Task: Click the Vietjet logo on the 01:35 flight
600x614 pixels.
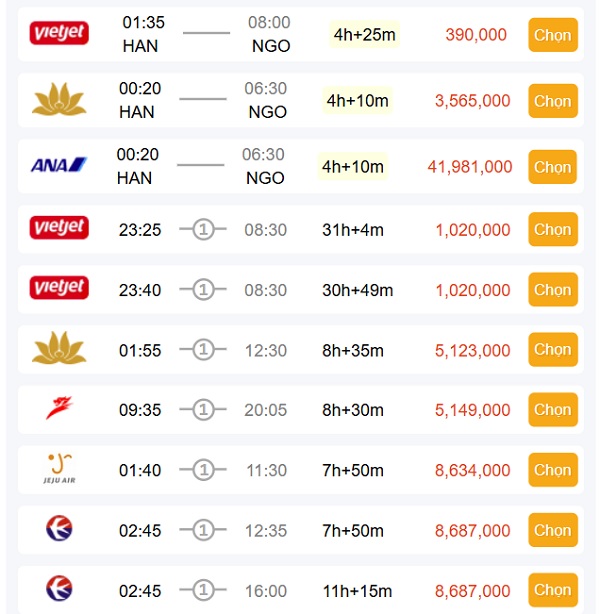Action: point(59,34)
